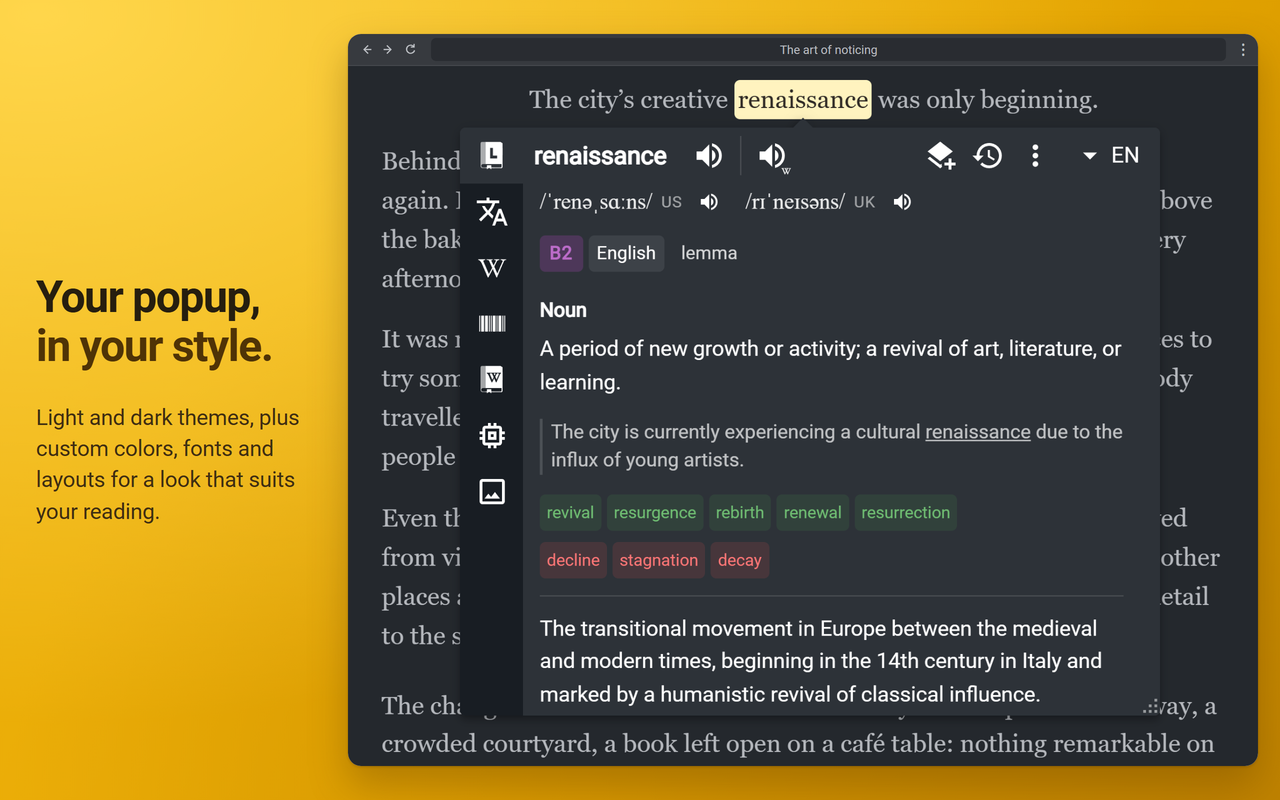
Task: Select the synonym chip renewal
Action: pyautogui.click(x=813, y=513)
